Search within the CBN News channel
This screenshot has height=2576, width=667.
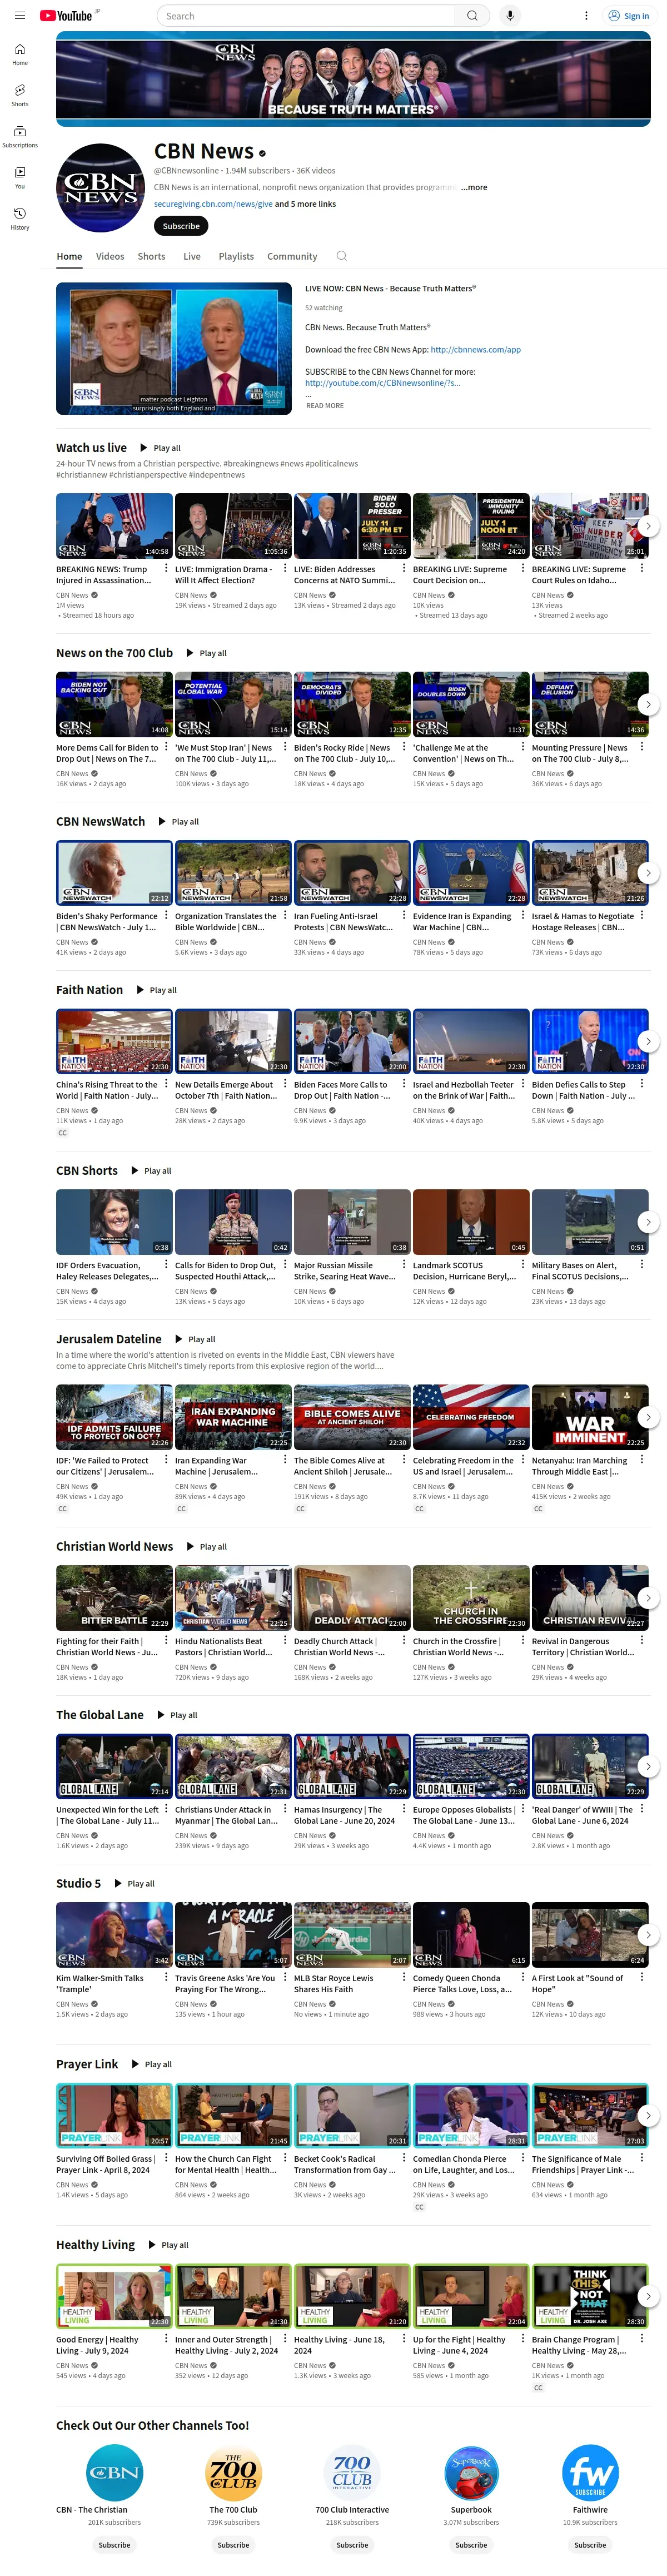coord(341,256)
